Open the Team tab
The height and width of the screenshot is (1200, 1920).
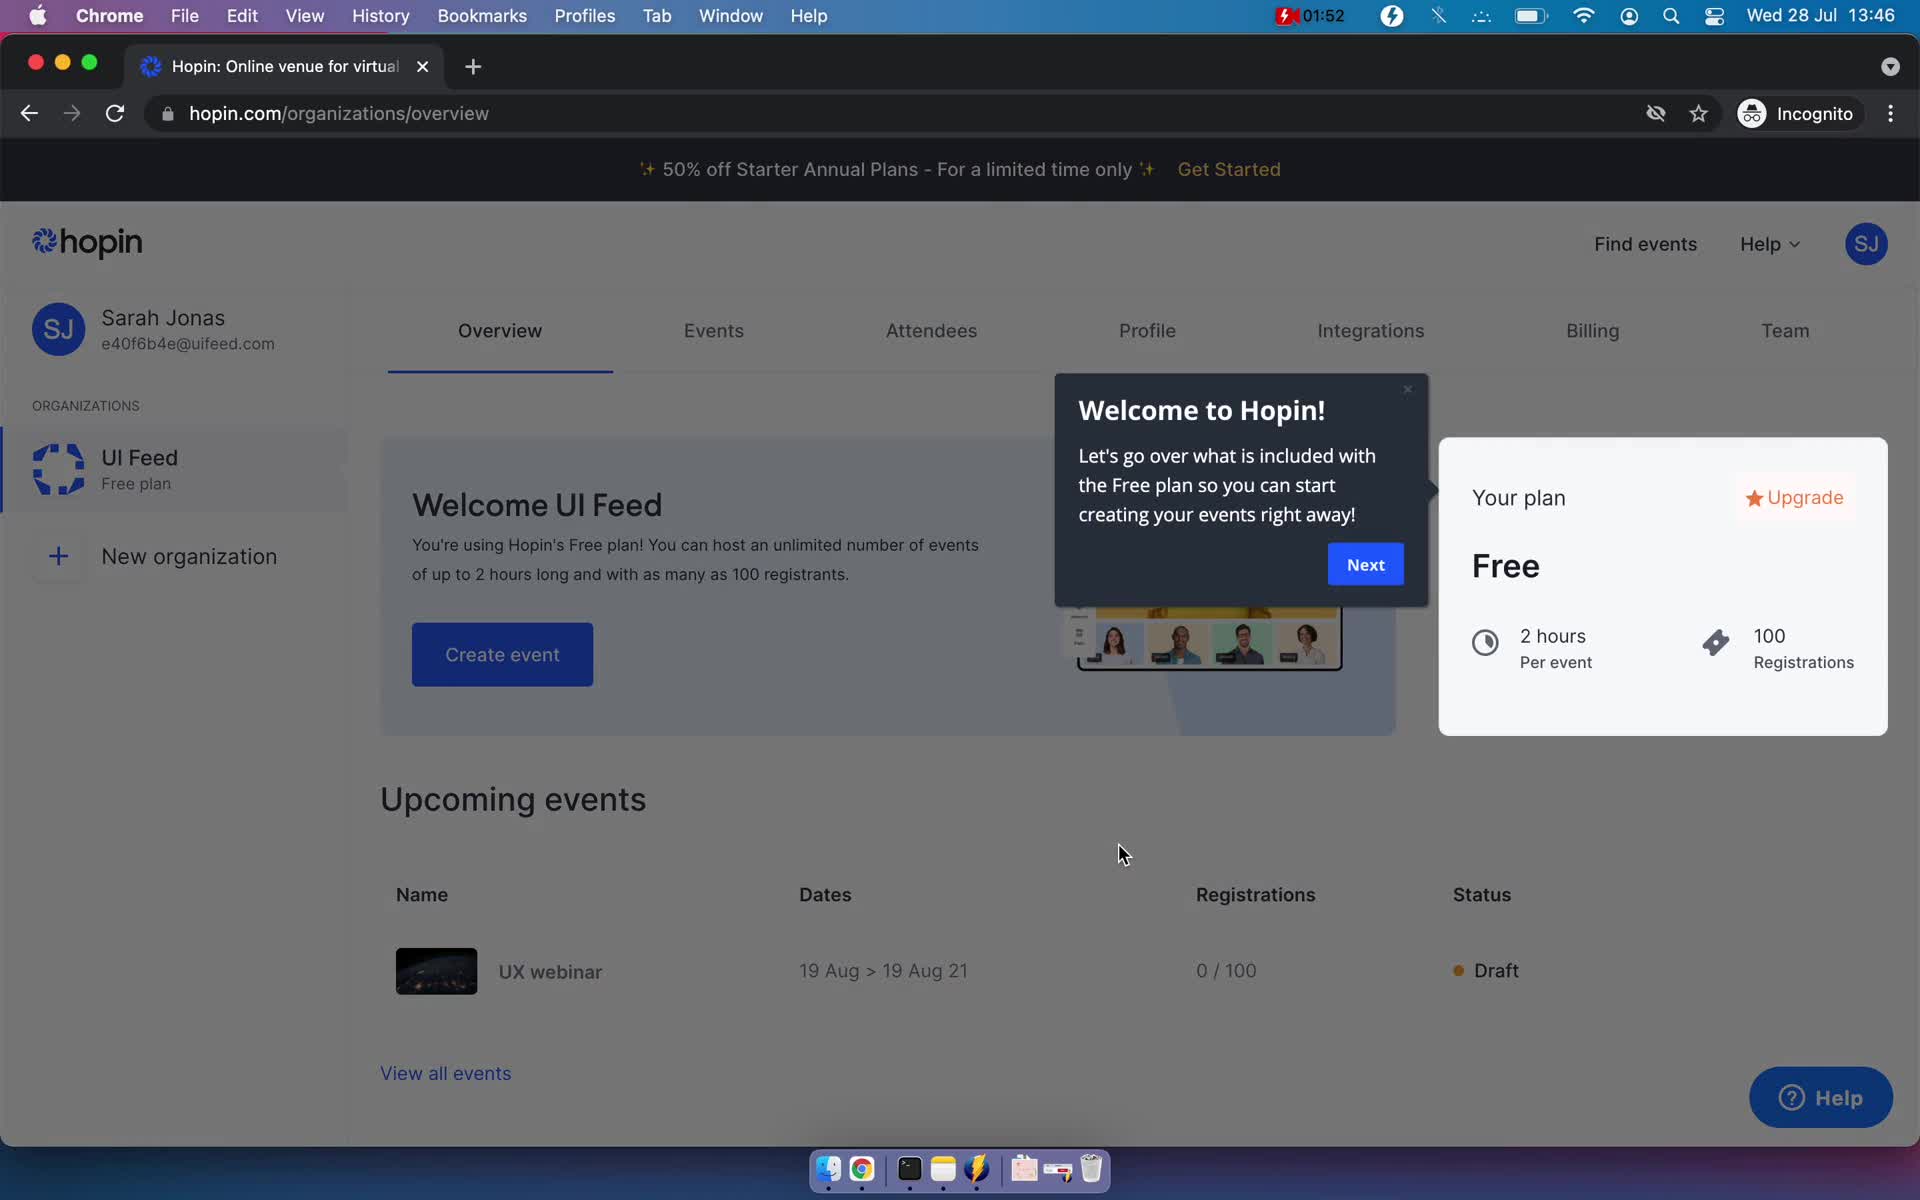[1784, 331]
